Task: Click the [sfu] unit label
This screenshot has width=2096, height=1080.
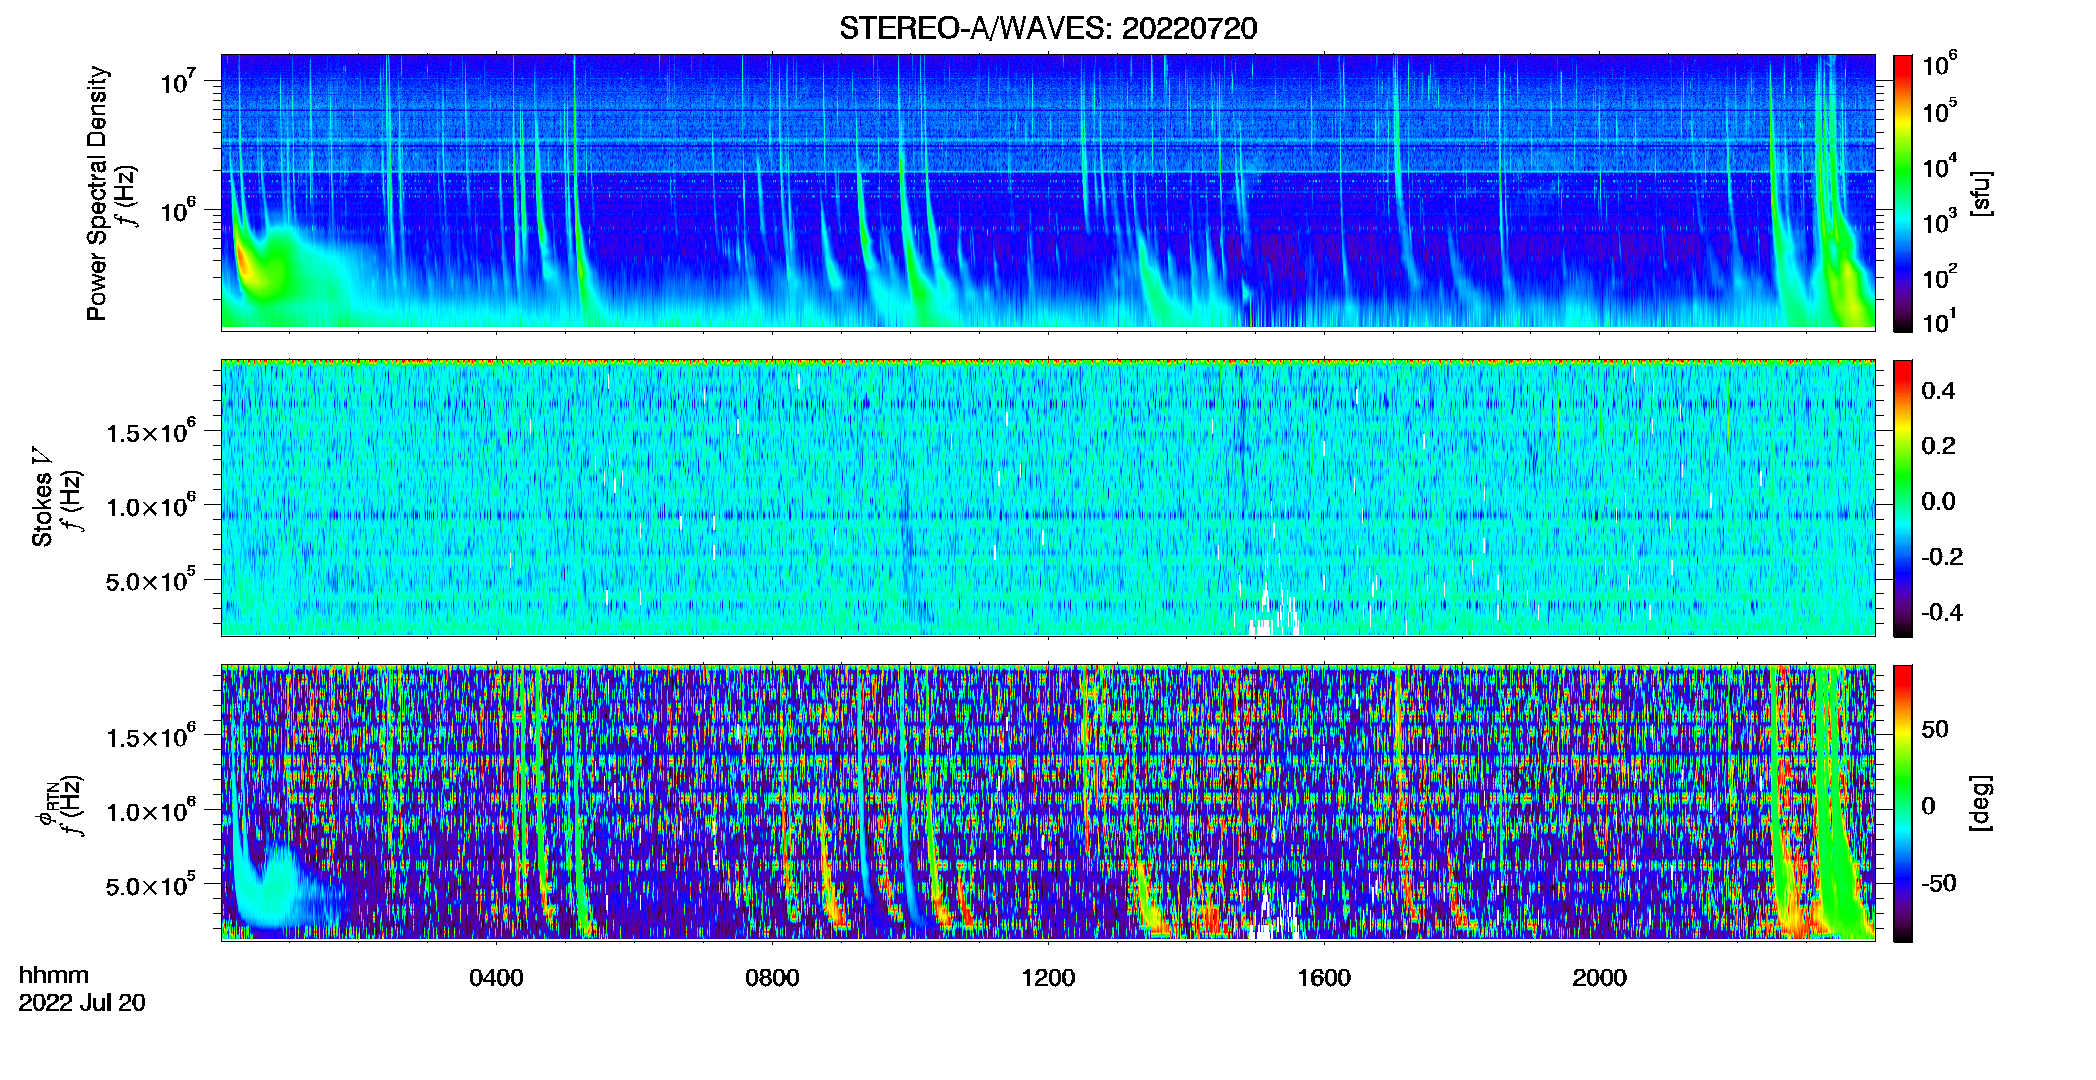Action: 1980,193
